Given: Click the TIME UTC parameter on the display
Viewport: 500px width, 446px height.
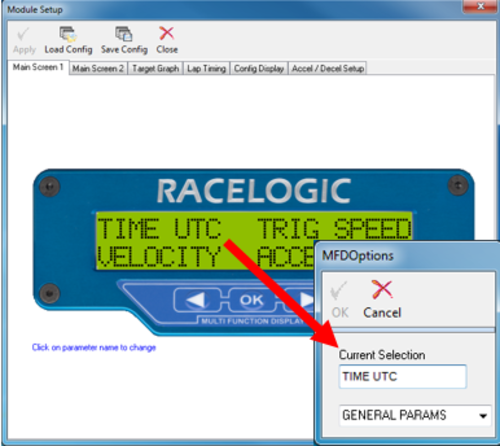Looking at the screenshot, I should click(159, 228).
